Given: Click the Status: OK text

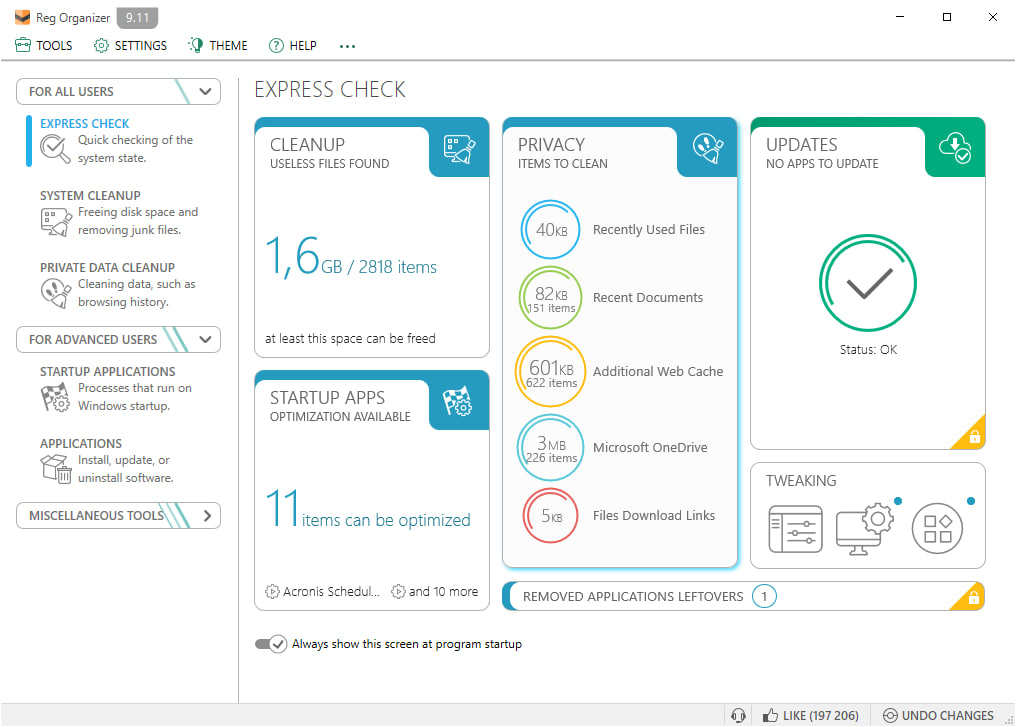Looking at the screenshot, I should tap(868, 350).
